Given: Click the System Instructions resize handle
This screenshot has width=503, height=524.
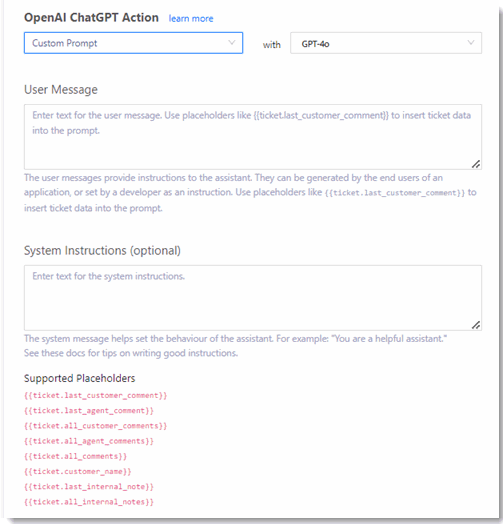Looking at the screenshot, I should 476,325.
